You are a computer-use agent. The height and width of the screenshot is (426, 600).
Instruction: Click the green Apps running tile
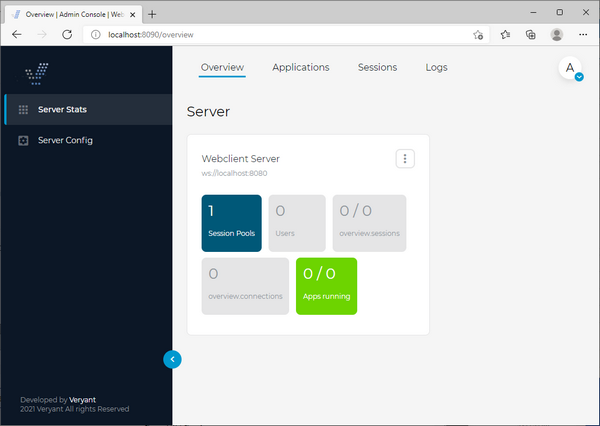[326, 286]
